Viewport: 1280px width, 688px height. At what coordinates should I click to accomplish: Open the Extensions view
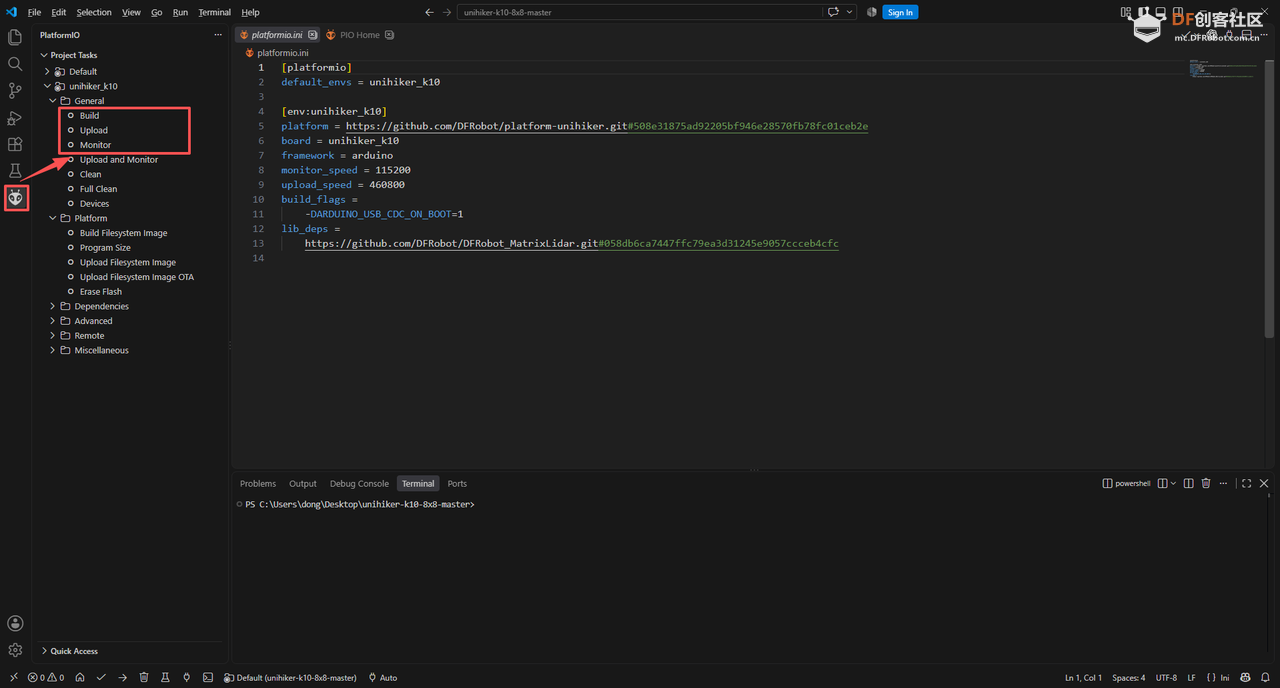[x=15, y=145]
